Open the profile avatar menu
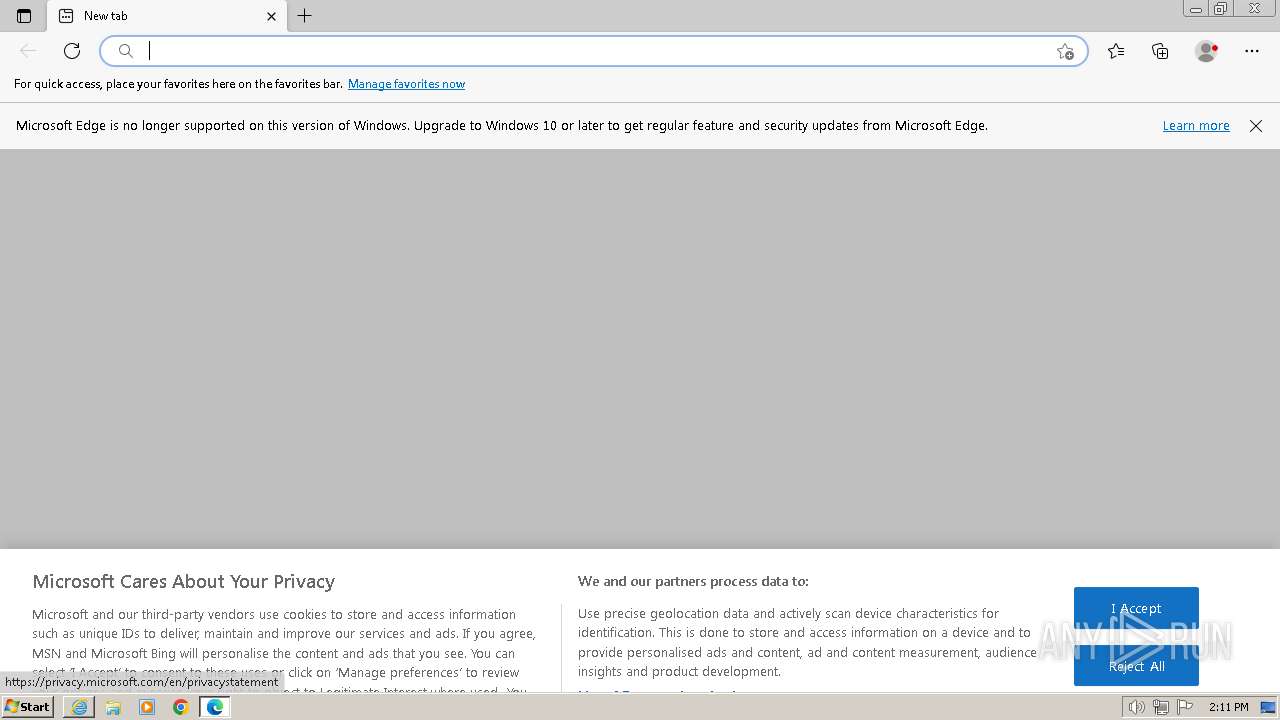 coord(1206,51)
